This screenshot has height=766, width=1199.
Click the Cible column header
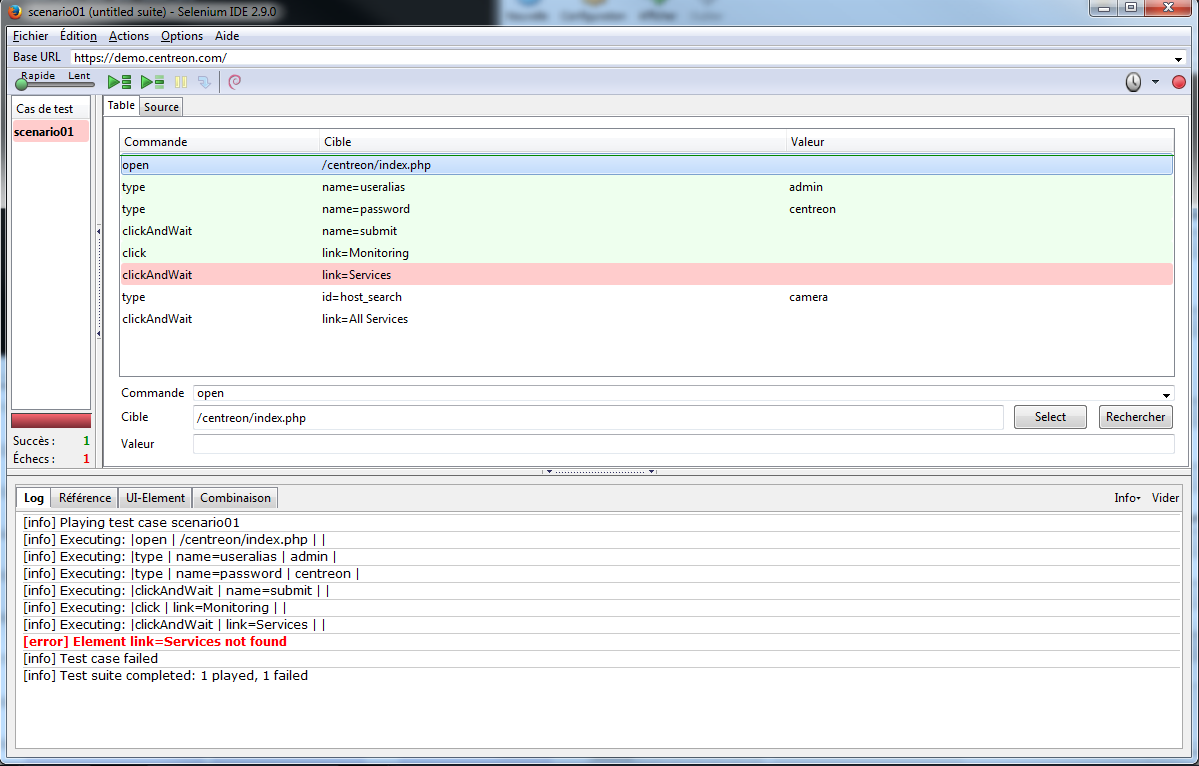tap(553, 141)
